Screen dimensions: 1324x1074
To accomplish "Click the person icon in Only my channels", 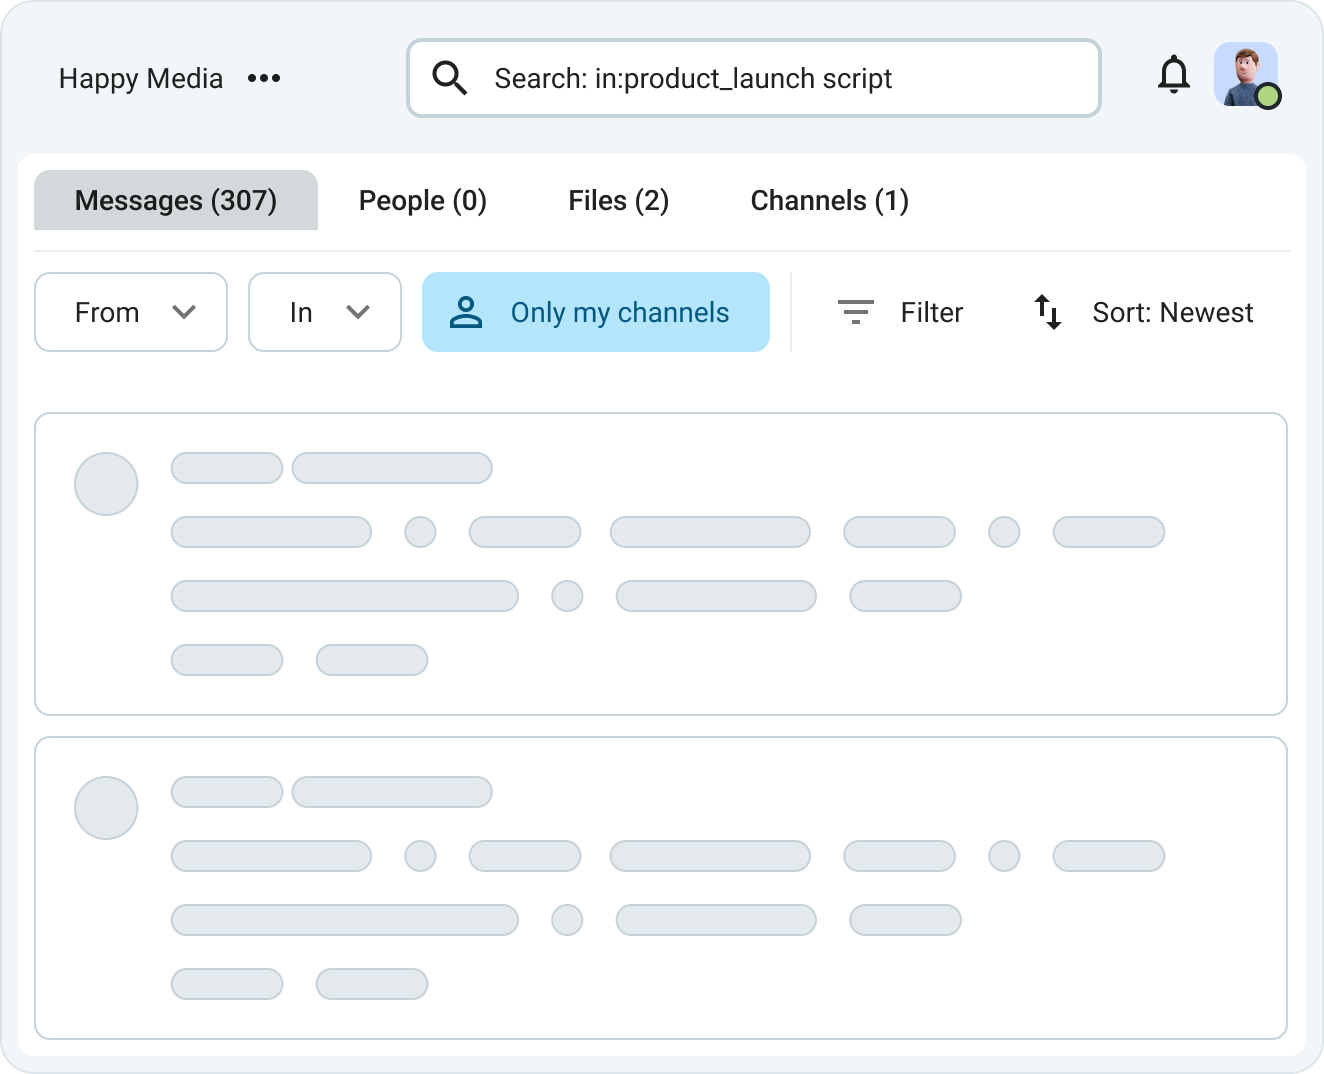I will click(465, 312).
